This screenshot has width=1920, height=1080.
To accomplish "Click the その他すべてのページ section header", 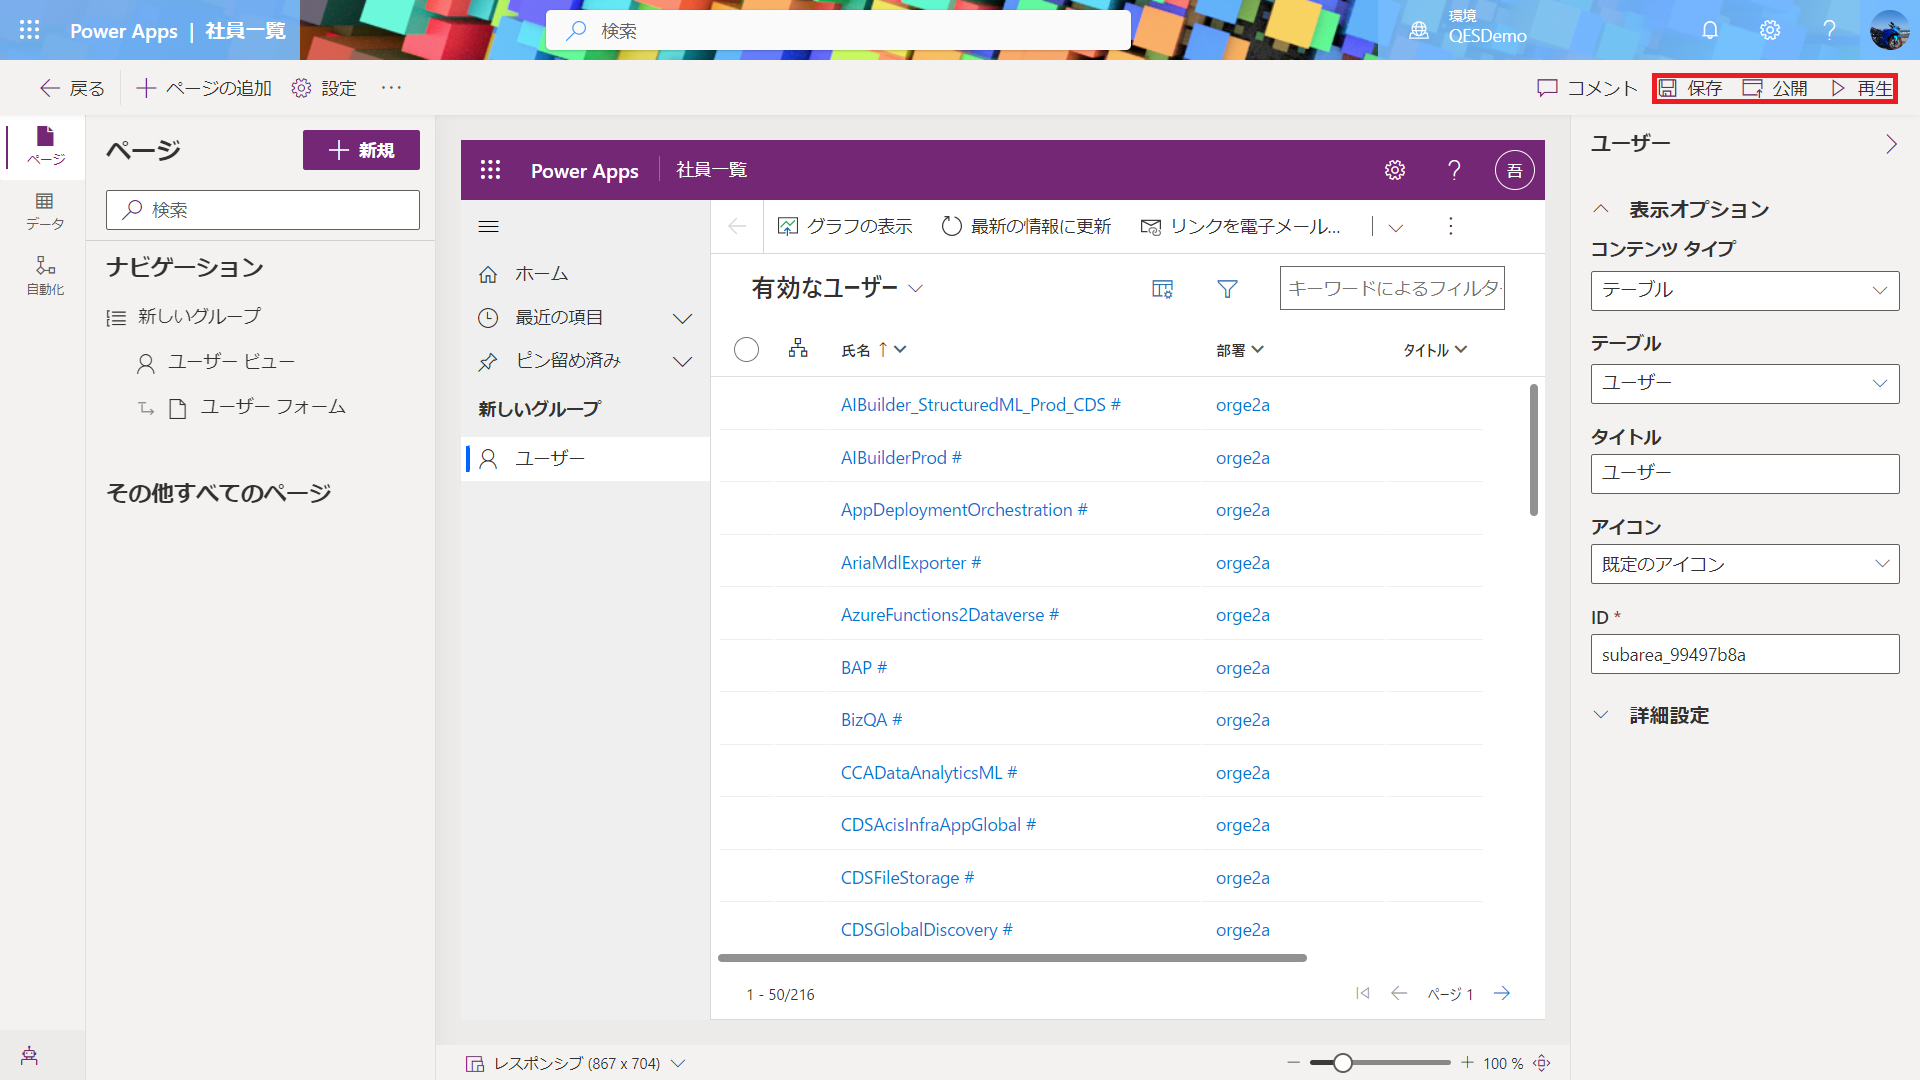I will point(218,493).
